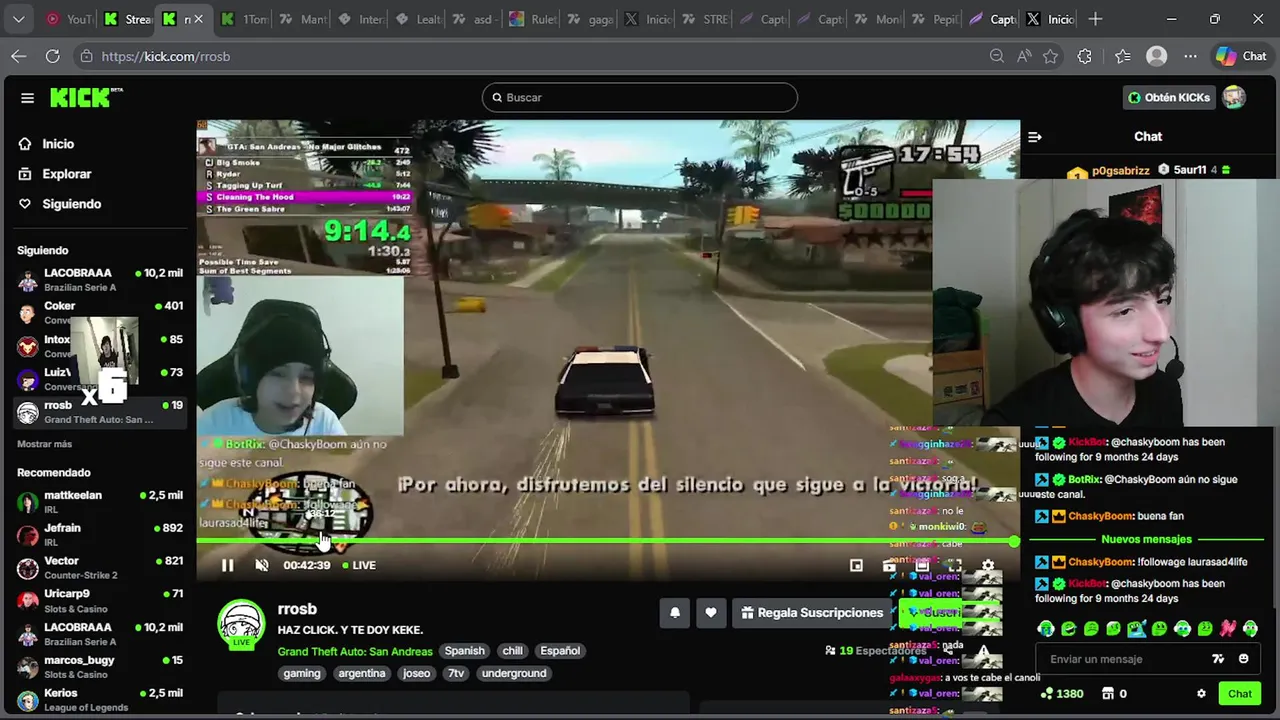Open Edge Copilot Chat button

tap(1242, 57)
